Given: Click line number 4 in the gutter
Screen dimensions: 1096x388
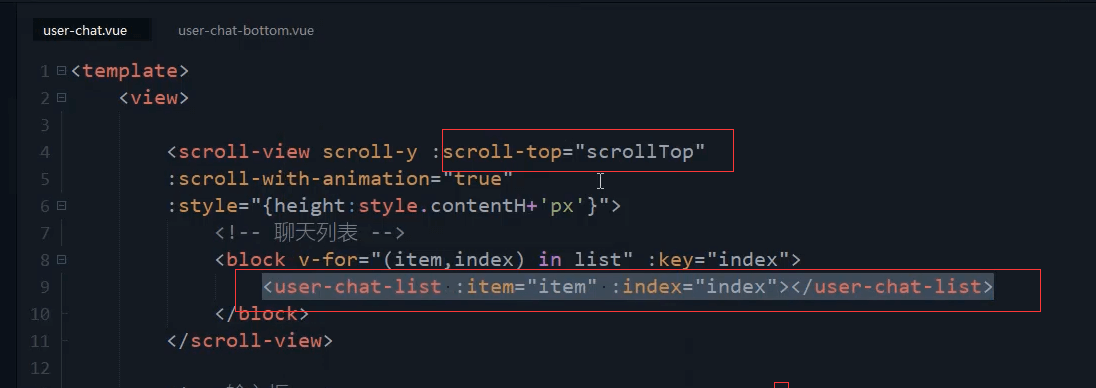Looking at the screenshot, I should point(45,152).
